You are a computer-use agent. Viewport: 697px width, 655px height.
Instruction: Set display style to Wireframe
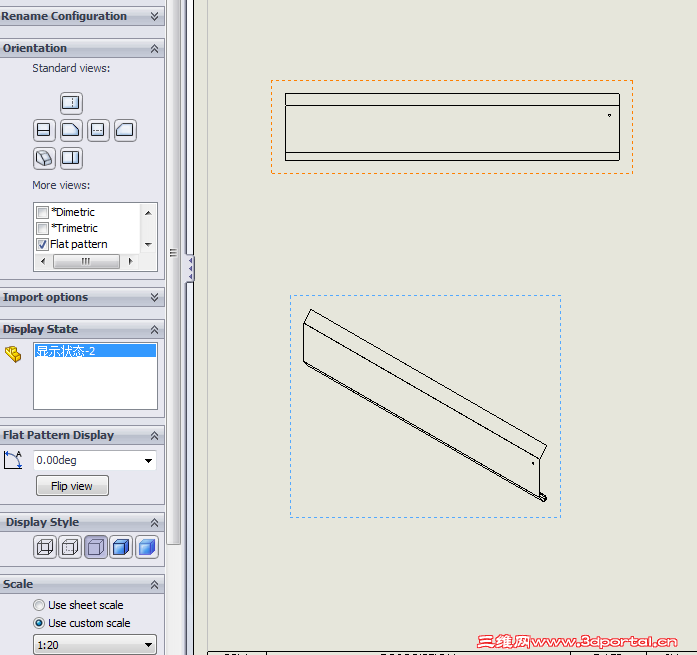point(45,547)
